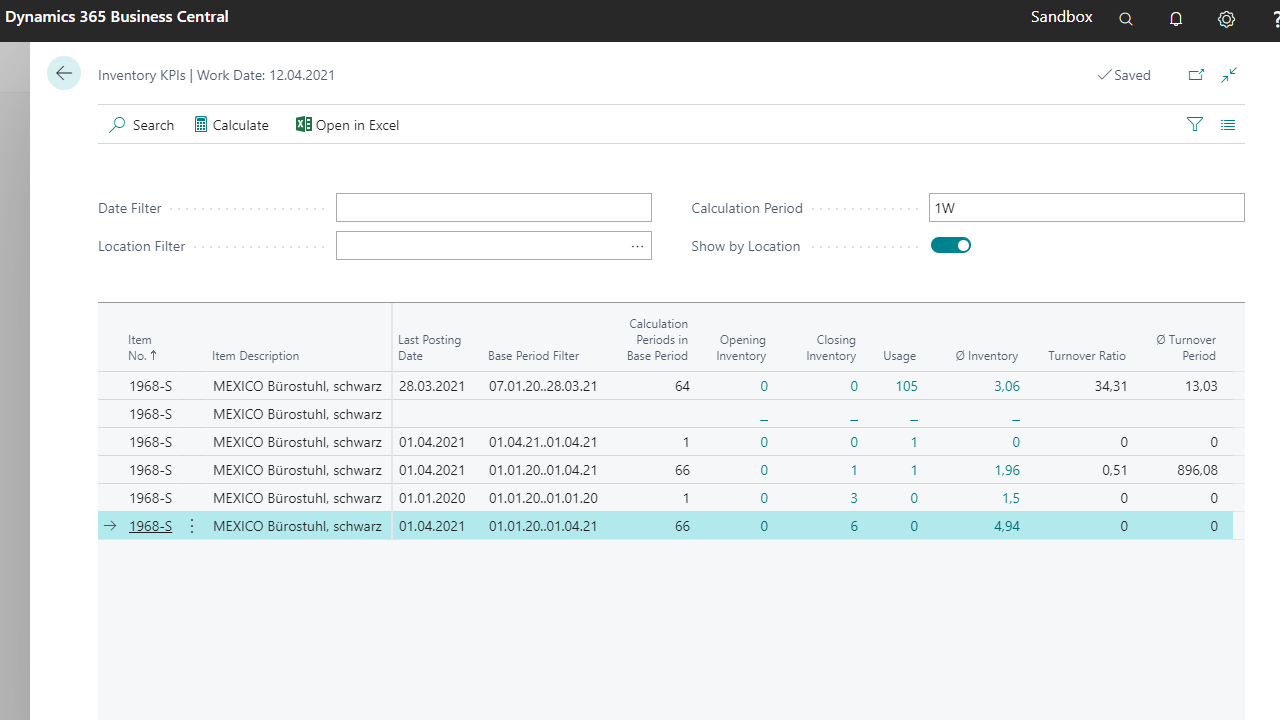
Task: Open the notifications bell
Action: pos(1176,19)
